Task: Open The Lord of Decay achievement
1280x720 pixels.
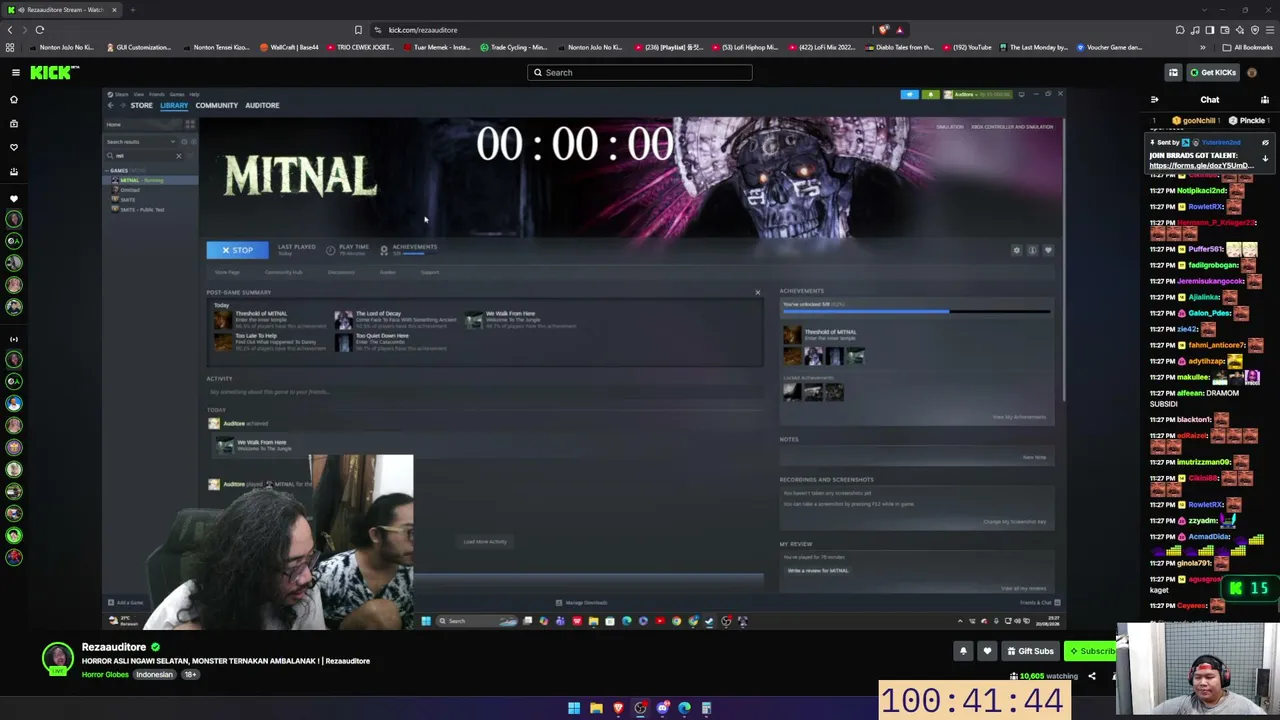Action: coord(397,319)
